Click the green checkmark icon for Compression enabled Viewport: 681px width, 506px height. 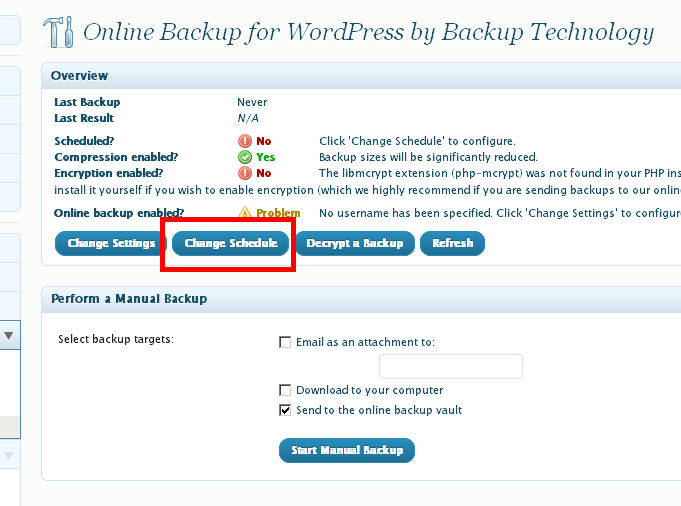pos(244,157)
